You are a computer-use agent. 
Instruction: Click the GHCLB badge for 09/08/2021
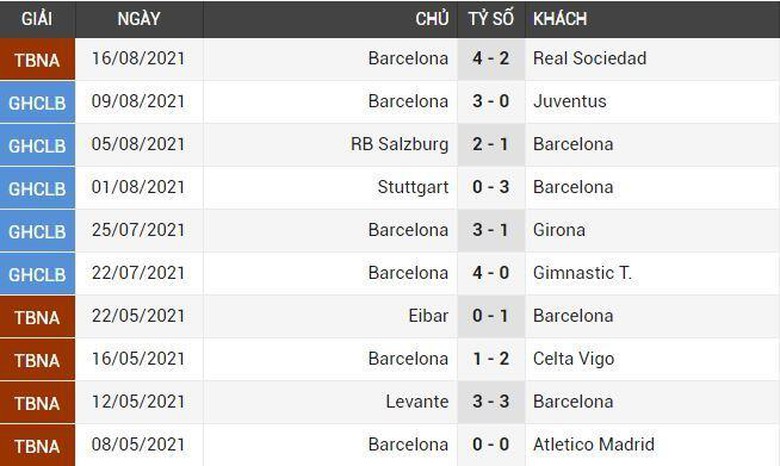(37, 103)
